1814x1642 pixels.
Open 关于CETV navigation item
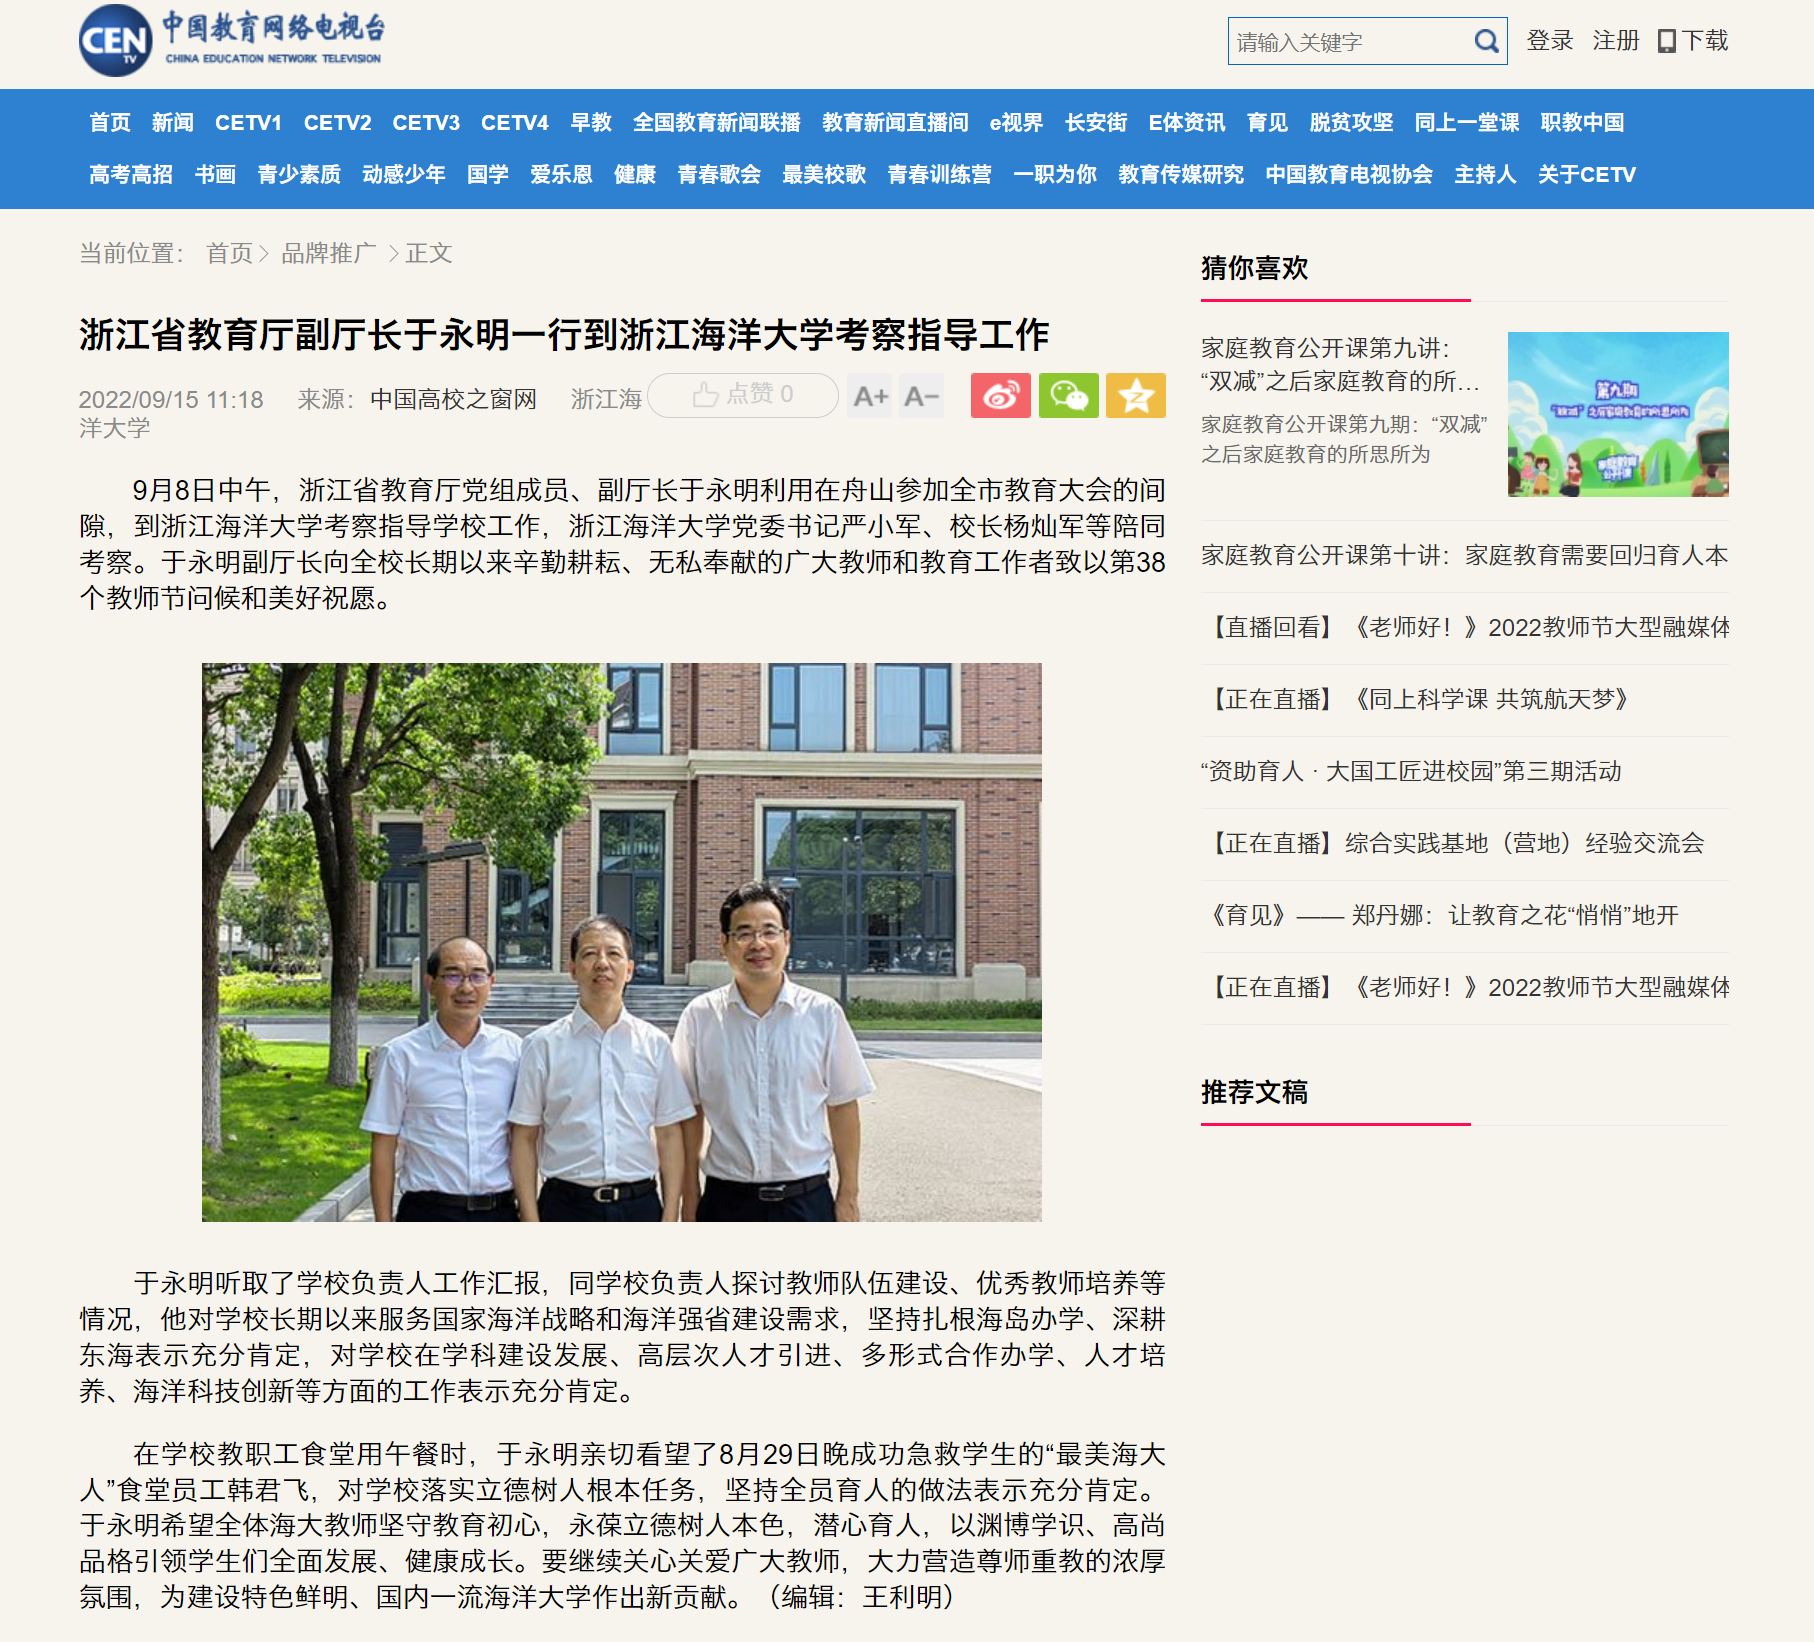(x=1587, y=174)
